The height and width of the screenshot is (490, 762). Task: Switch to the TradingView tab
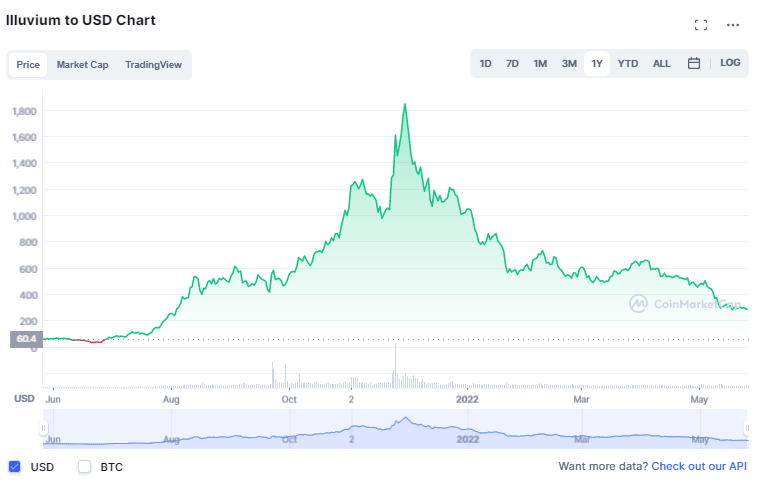(154, 65)
